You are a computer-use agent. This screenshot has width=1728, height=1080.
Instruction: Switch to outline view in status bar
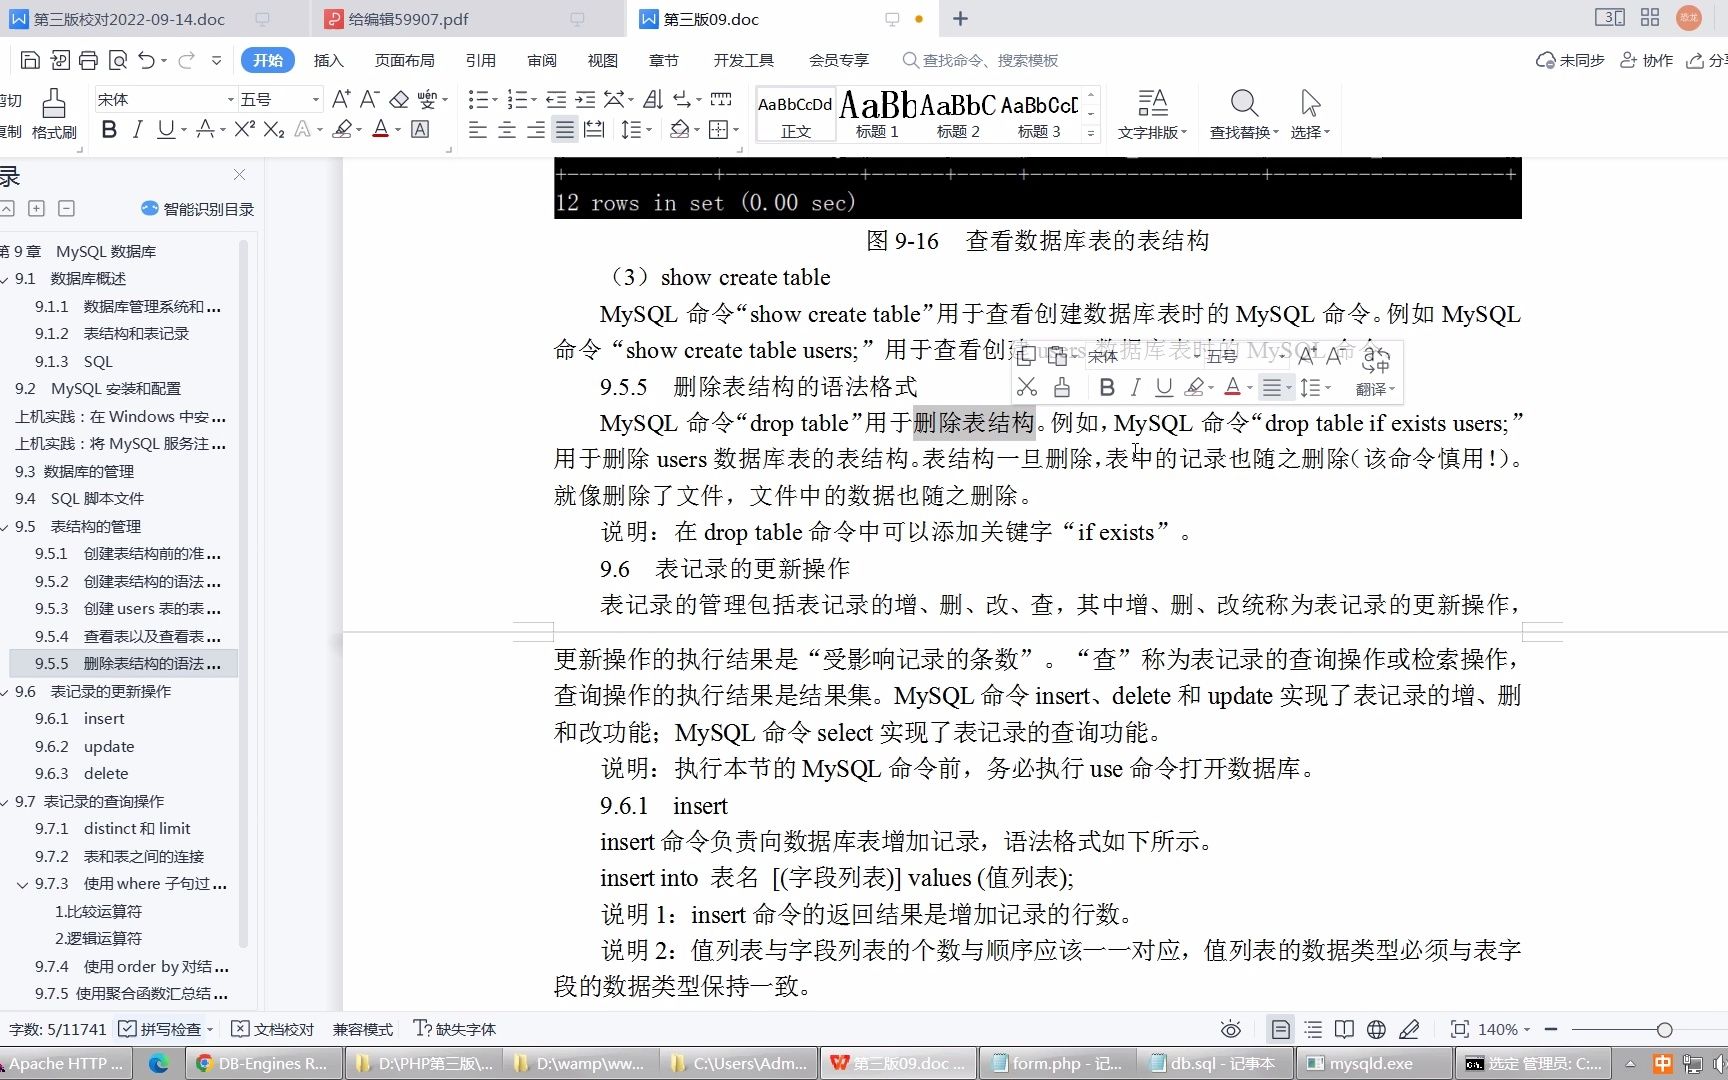(1313, 1029)
